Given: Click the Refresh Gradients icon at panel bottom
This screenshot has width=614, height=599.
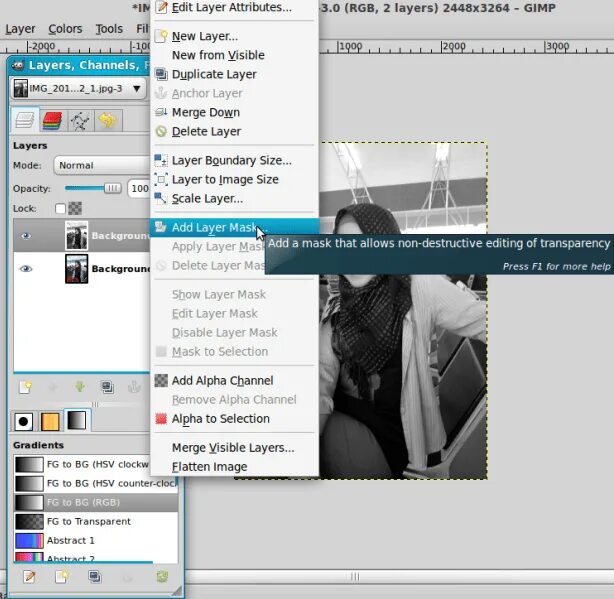Looking at the screenshot, I should 162,577.
